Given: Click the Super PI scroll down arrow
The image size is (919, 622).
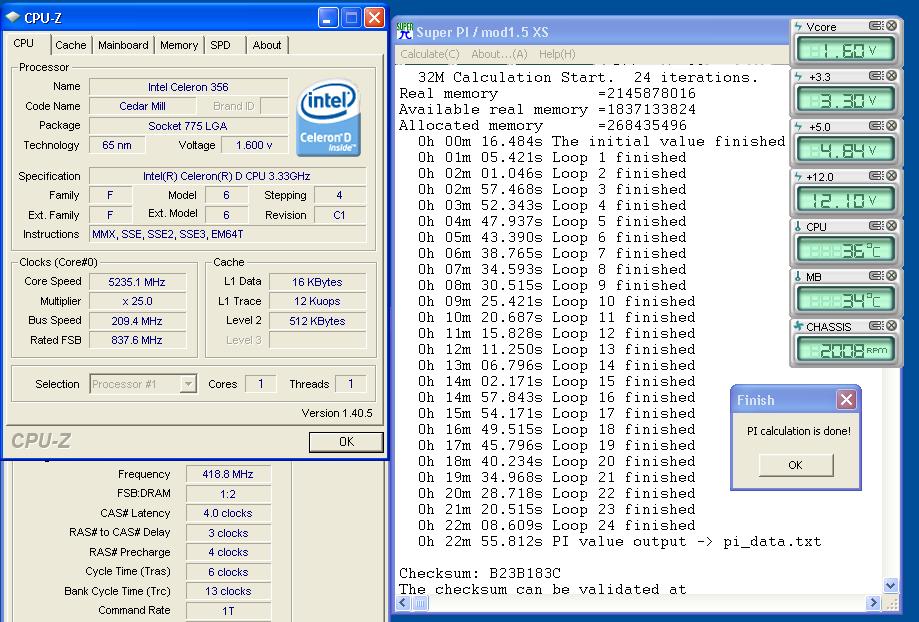Looking at the screenshot, I should point(890,585).
